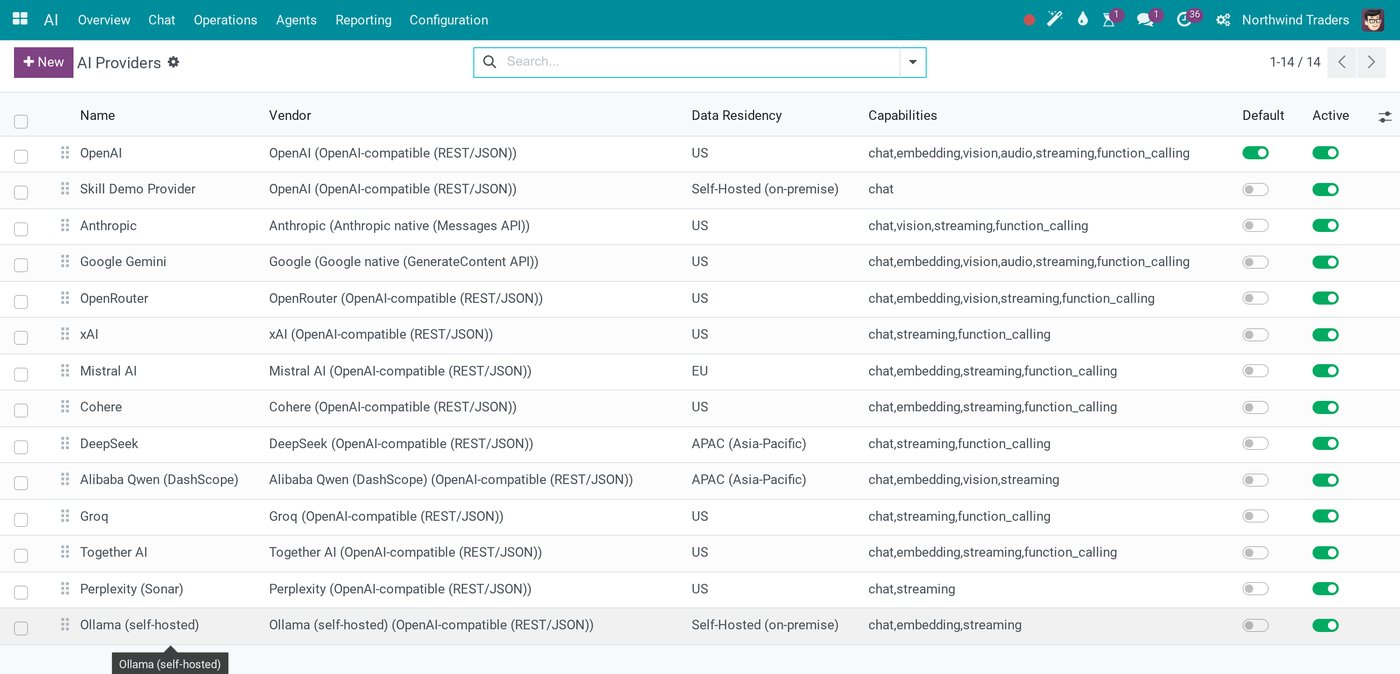
Task: Check the Anthropic row checkbox
Action: (x=21, y=229)
